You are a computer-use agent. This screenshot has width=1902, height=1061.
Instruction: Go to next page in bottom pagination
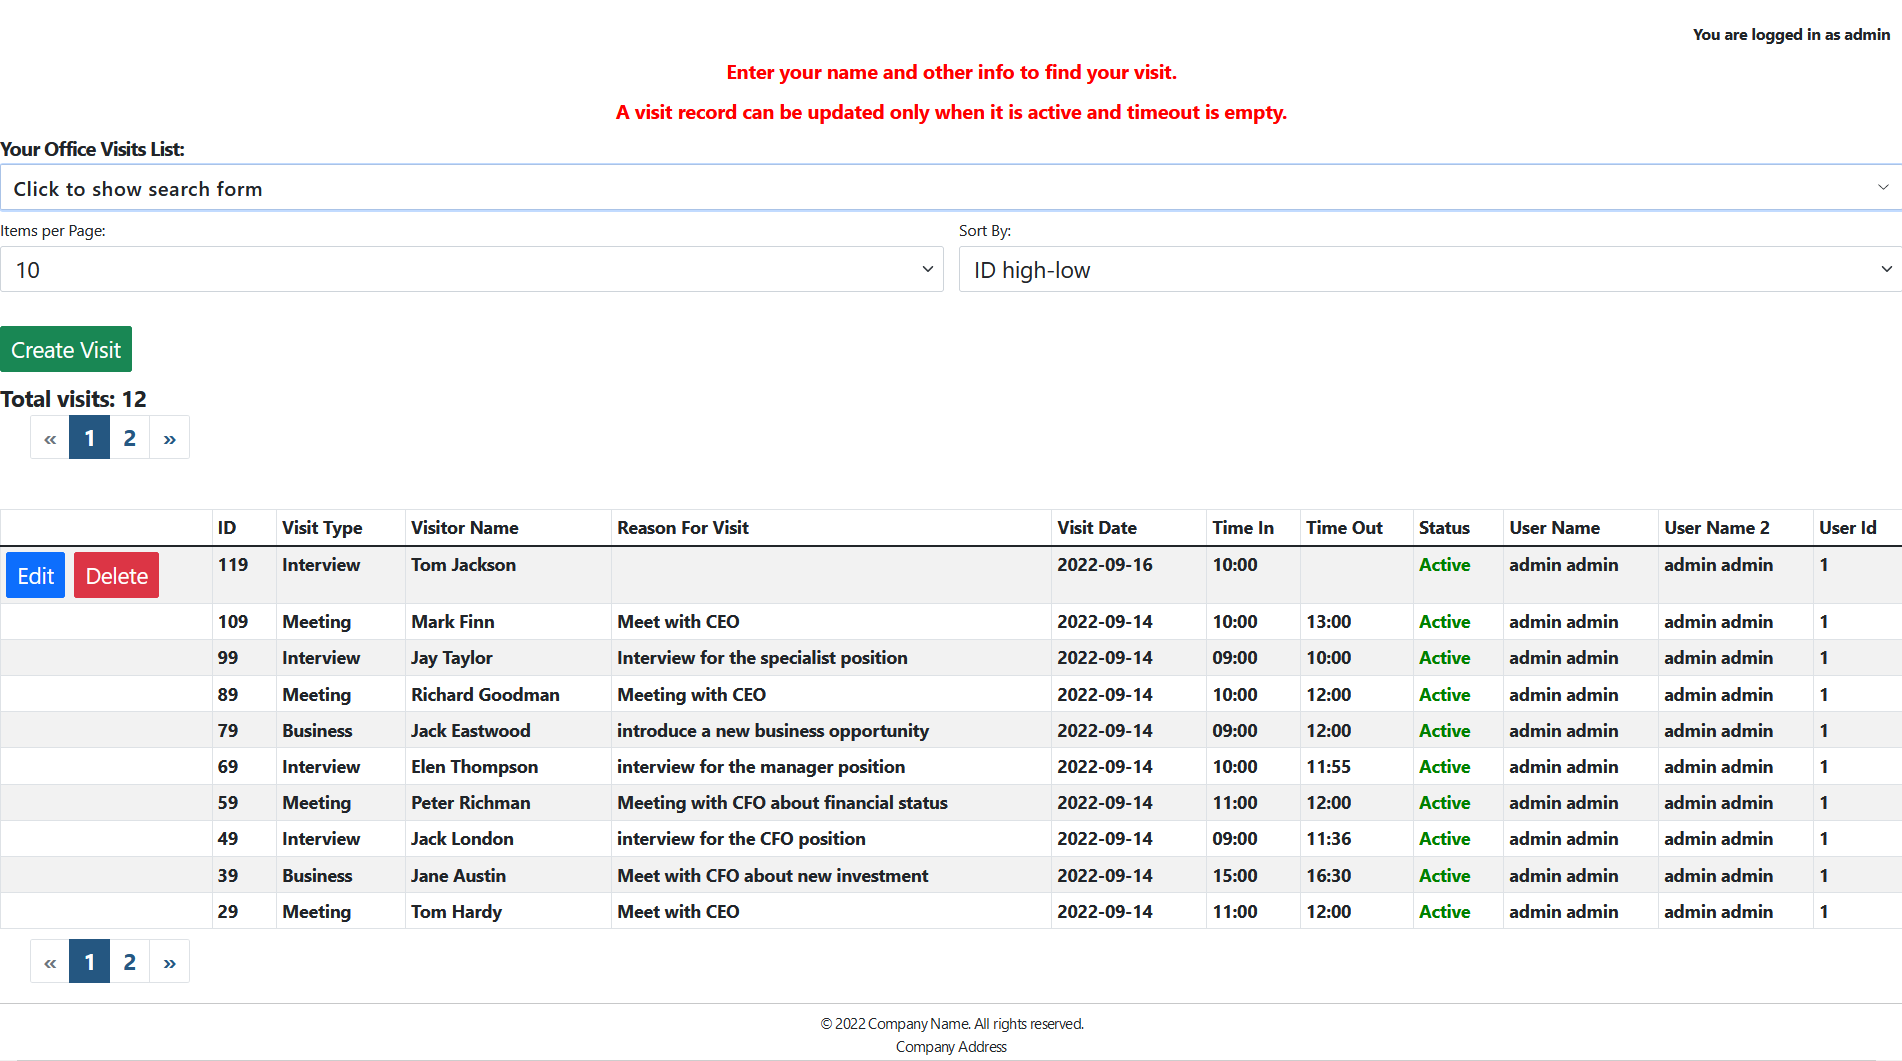click(170, 962)
